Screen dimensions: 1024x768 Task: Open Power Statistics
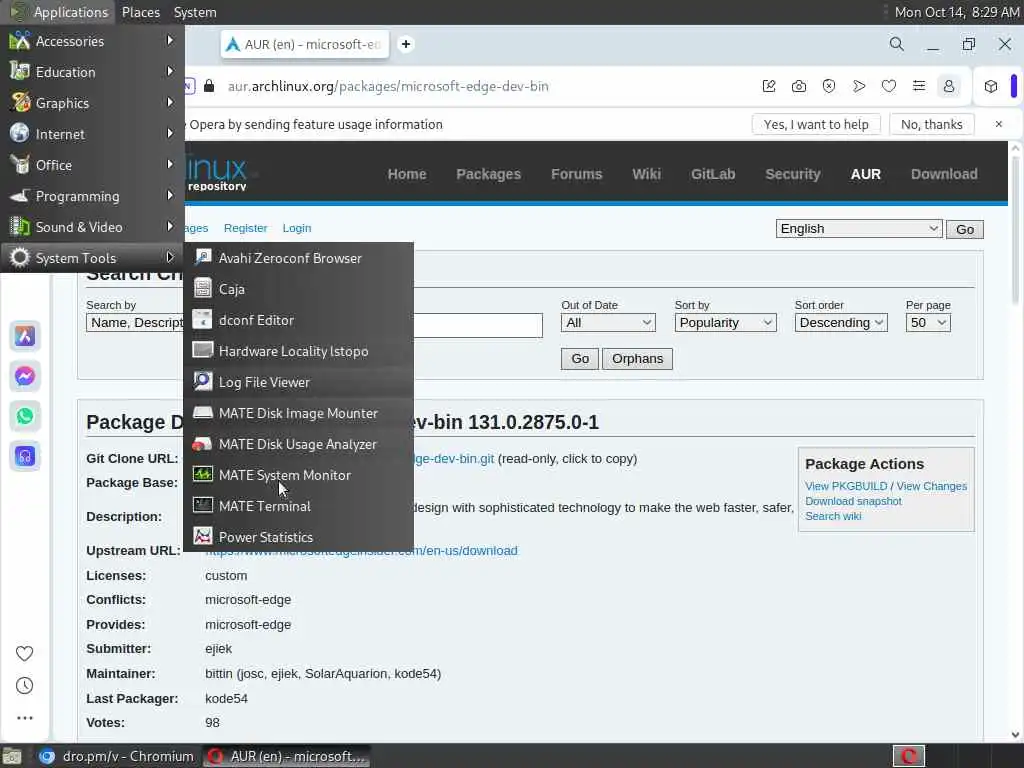tap(298, 537)
